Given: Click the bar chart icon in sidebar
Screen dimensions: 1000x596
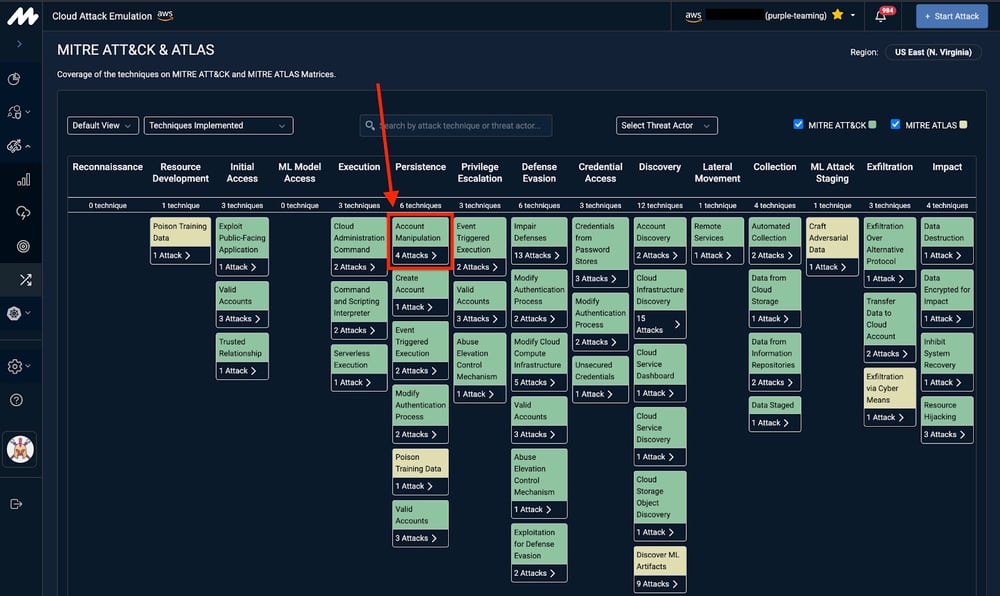Looking at the screenshot, I should [x=23, y=180].
